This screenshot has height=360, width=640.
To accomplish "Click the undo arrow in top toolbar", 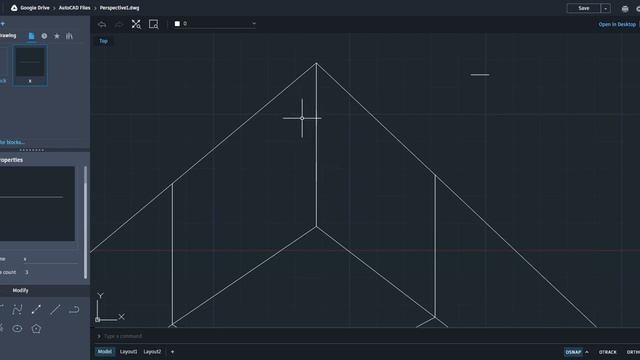I will (x=102, y=24).
